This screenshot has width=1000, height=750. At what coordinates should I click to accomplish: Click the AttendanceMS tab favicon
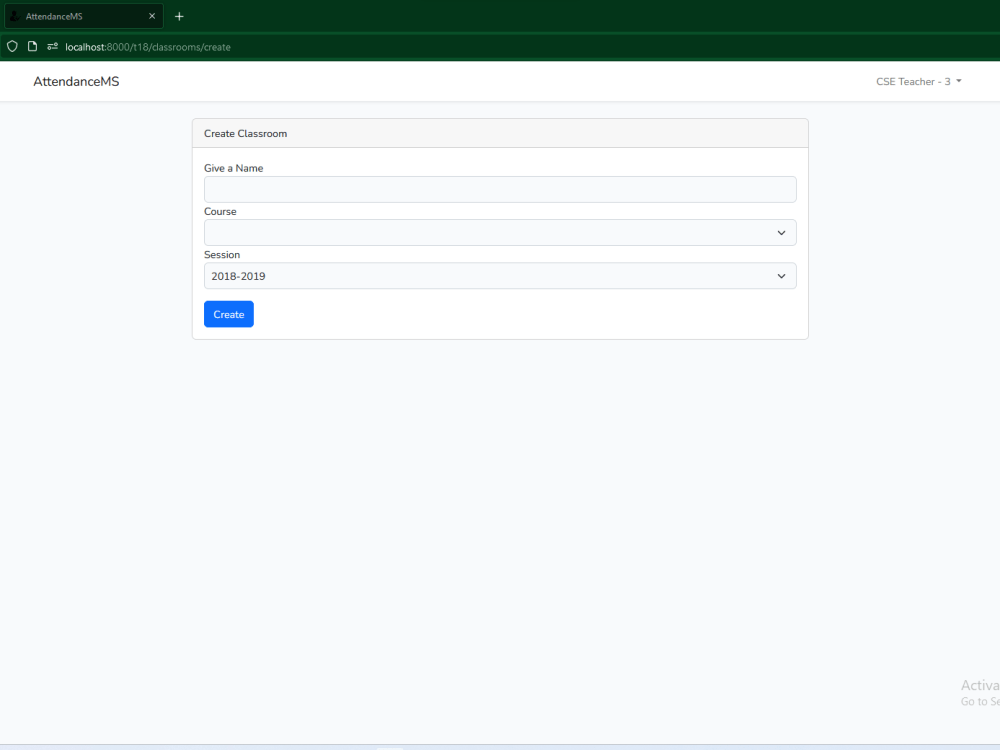[x=13, y=15]
